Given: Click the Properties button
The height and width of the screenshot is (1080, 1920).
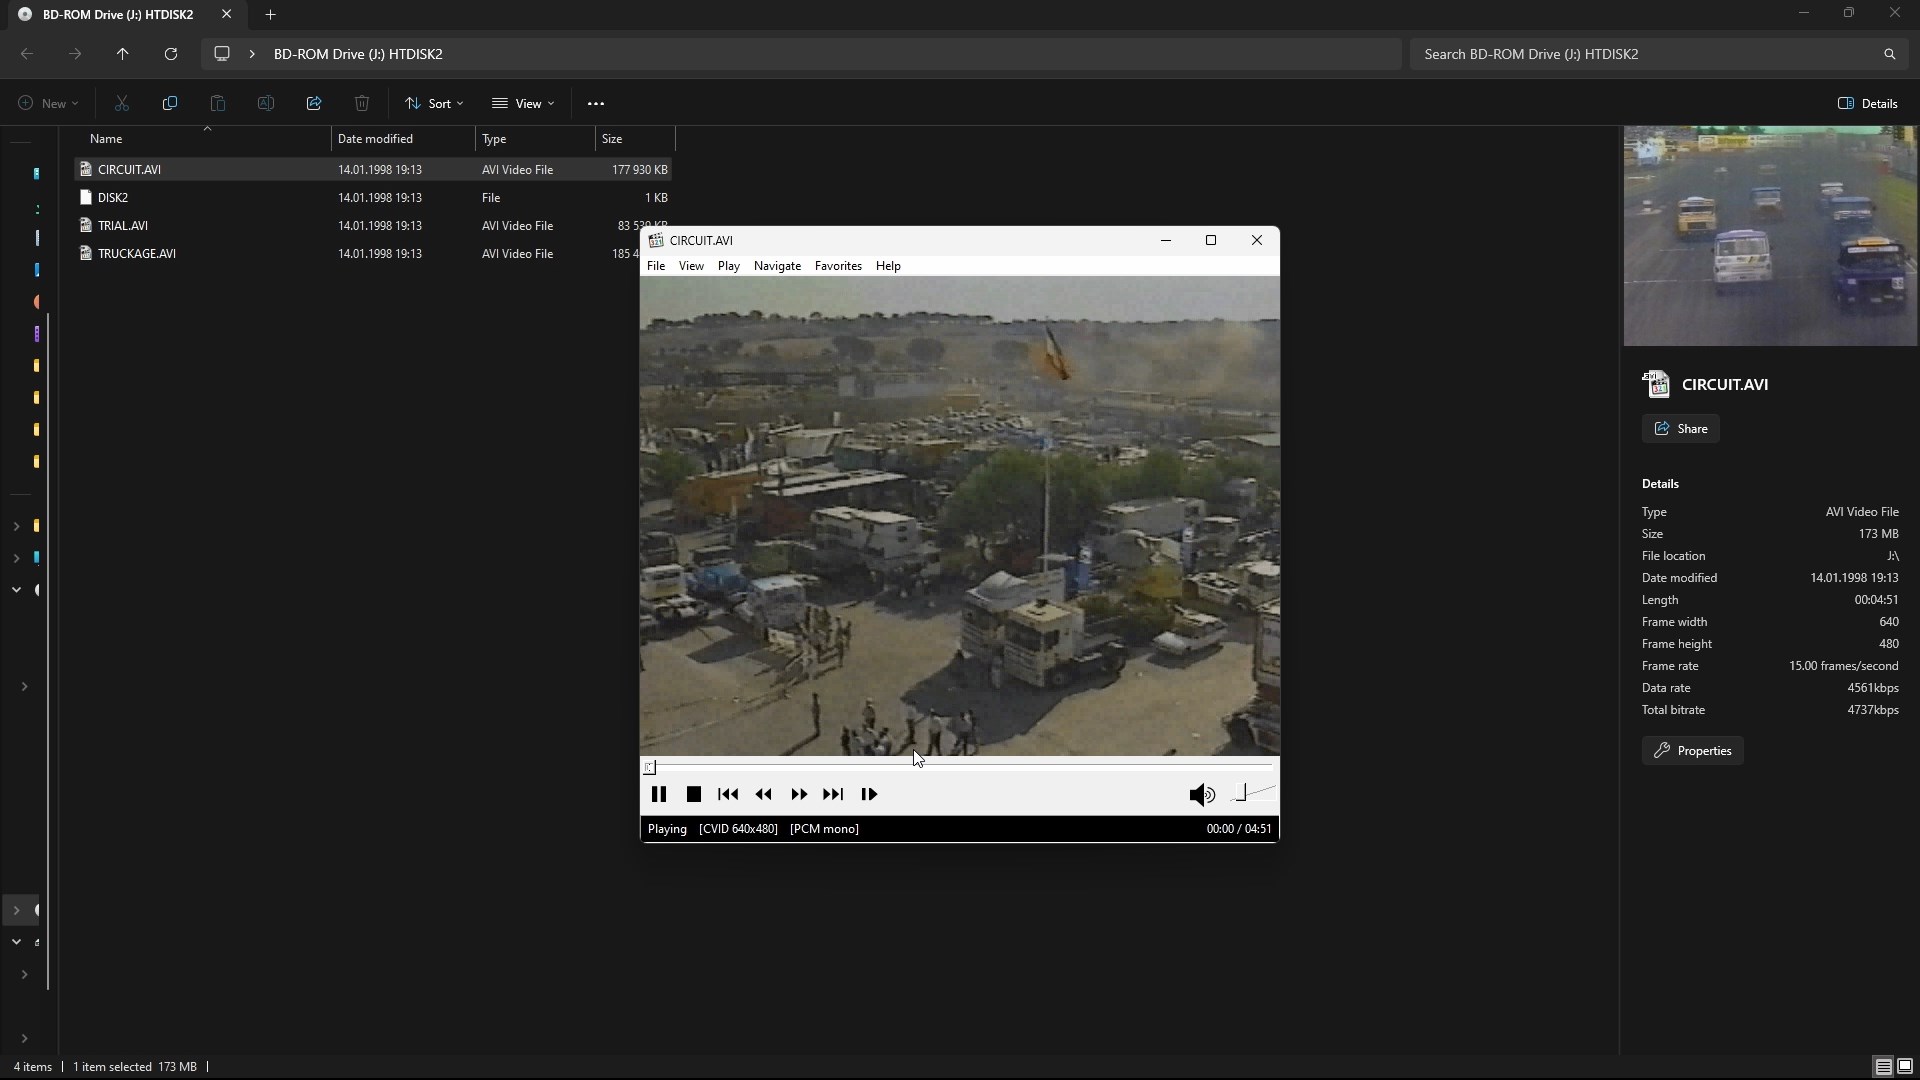Looking at the screenshot, I should click(x=1692, y=751).
